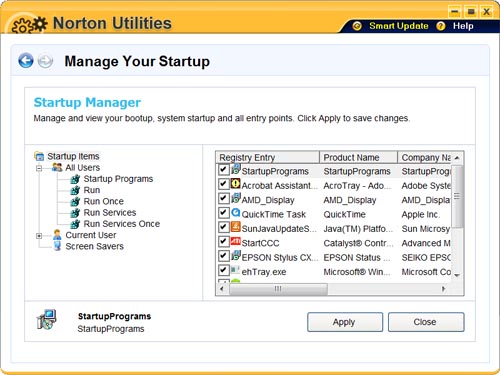This screenshot has width=500, height=375.
Task: Click the Startup Items folder icon
Action: coord(39,156)
